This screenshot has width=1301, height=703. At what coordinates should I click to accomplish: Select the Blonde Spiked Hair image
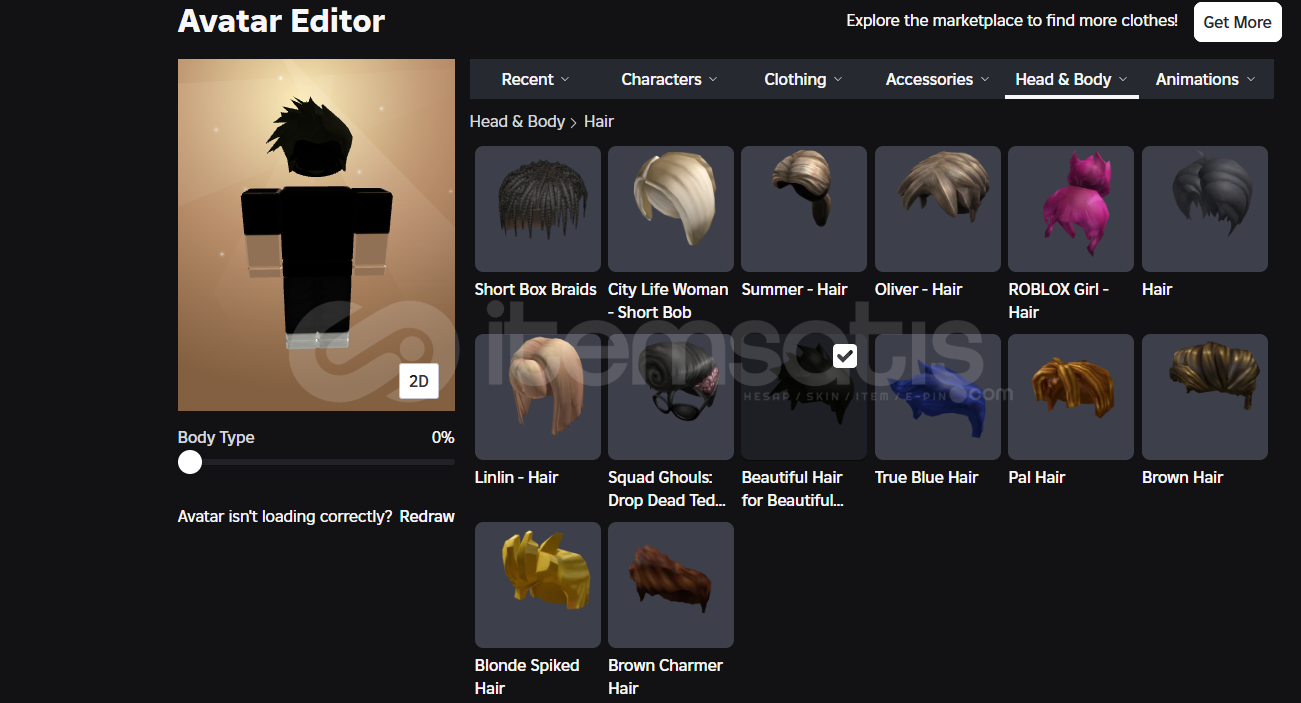pos(538,585)
